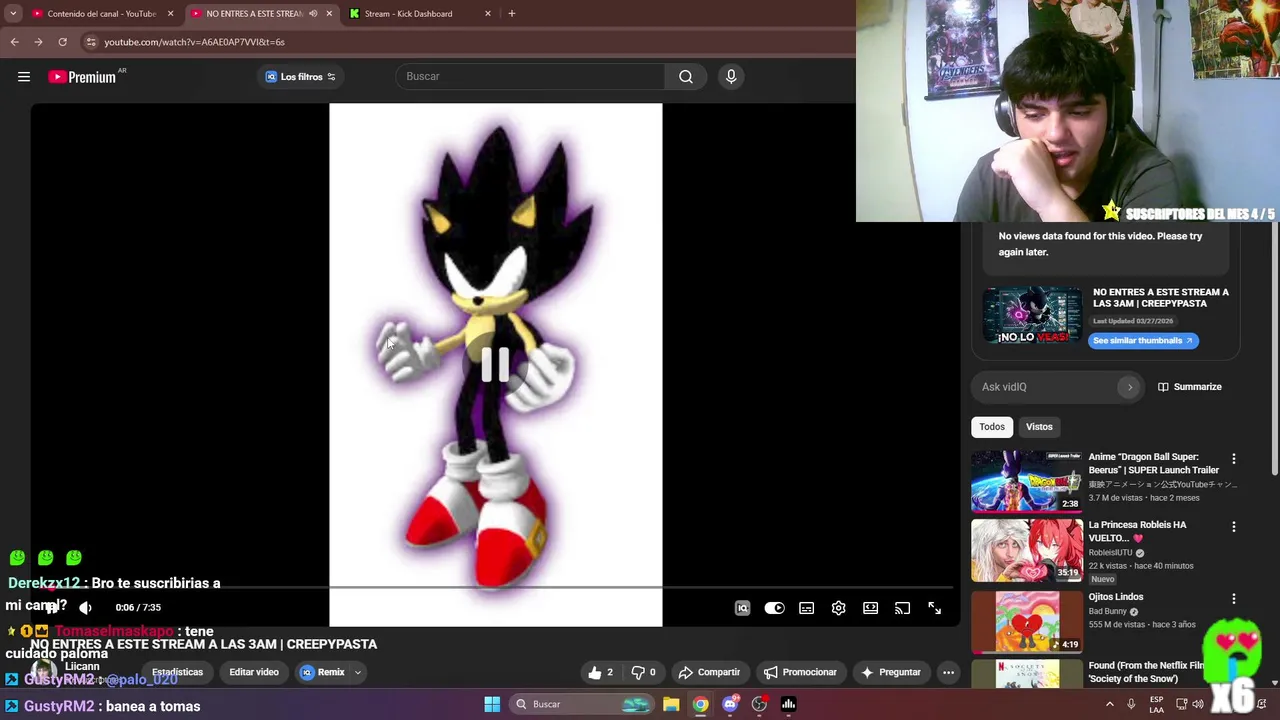
Task: Open the Los filtros vidIQ dropdown
Action: pyautogui.click(x=300, y=77)
